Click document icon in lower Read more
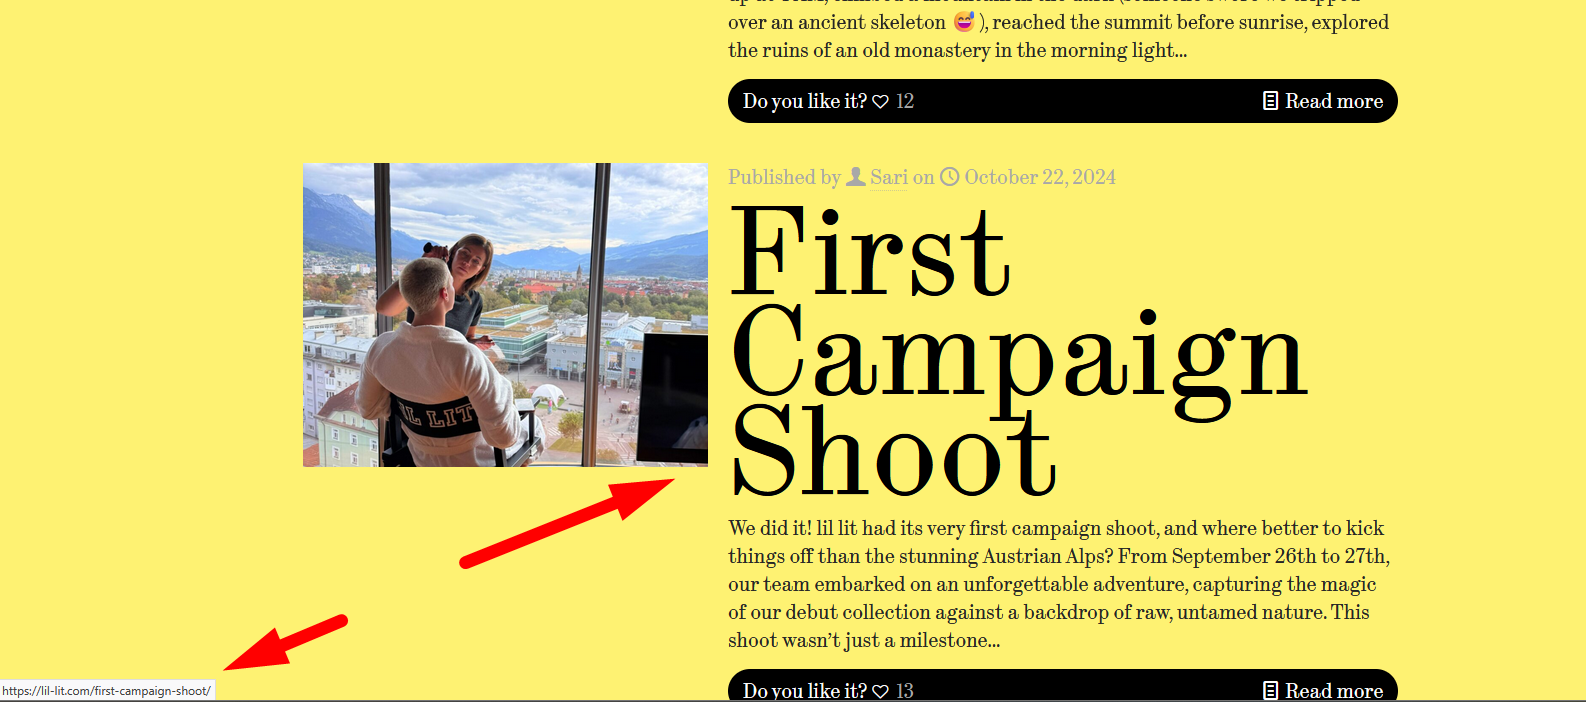1586x702 pixels. click(x=1270, y=690)
